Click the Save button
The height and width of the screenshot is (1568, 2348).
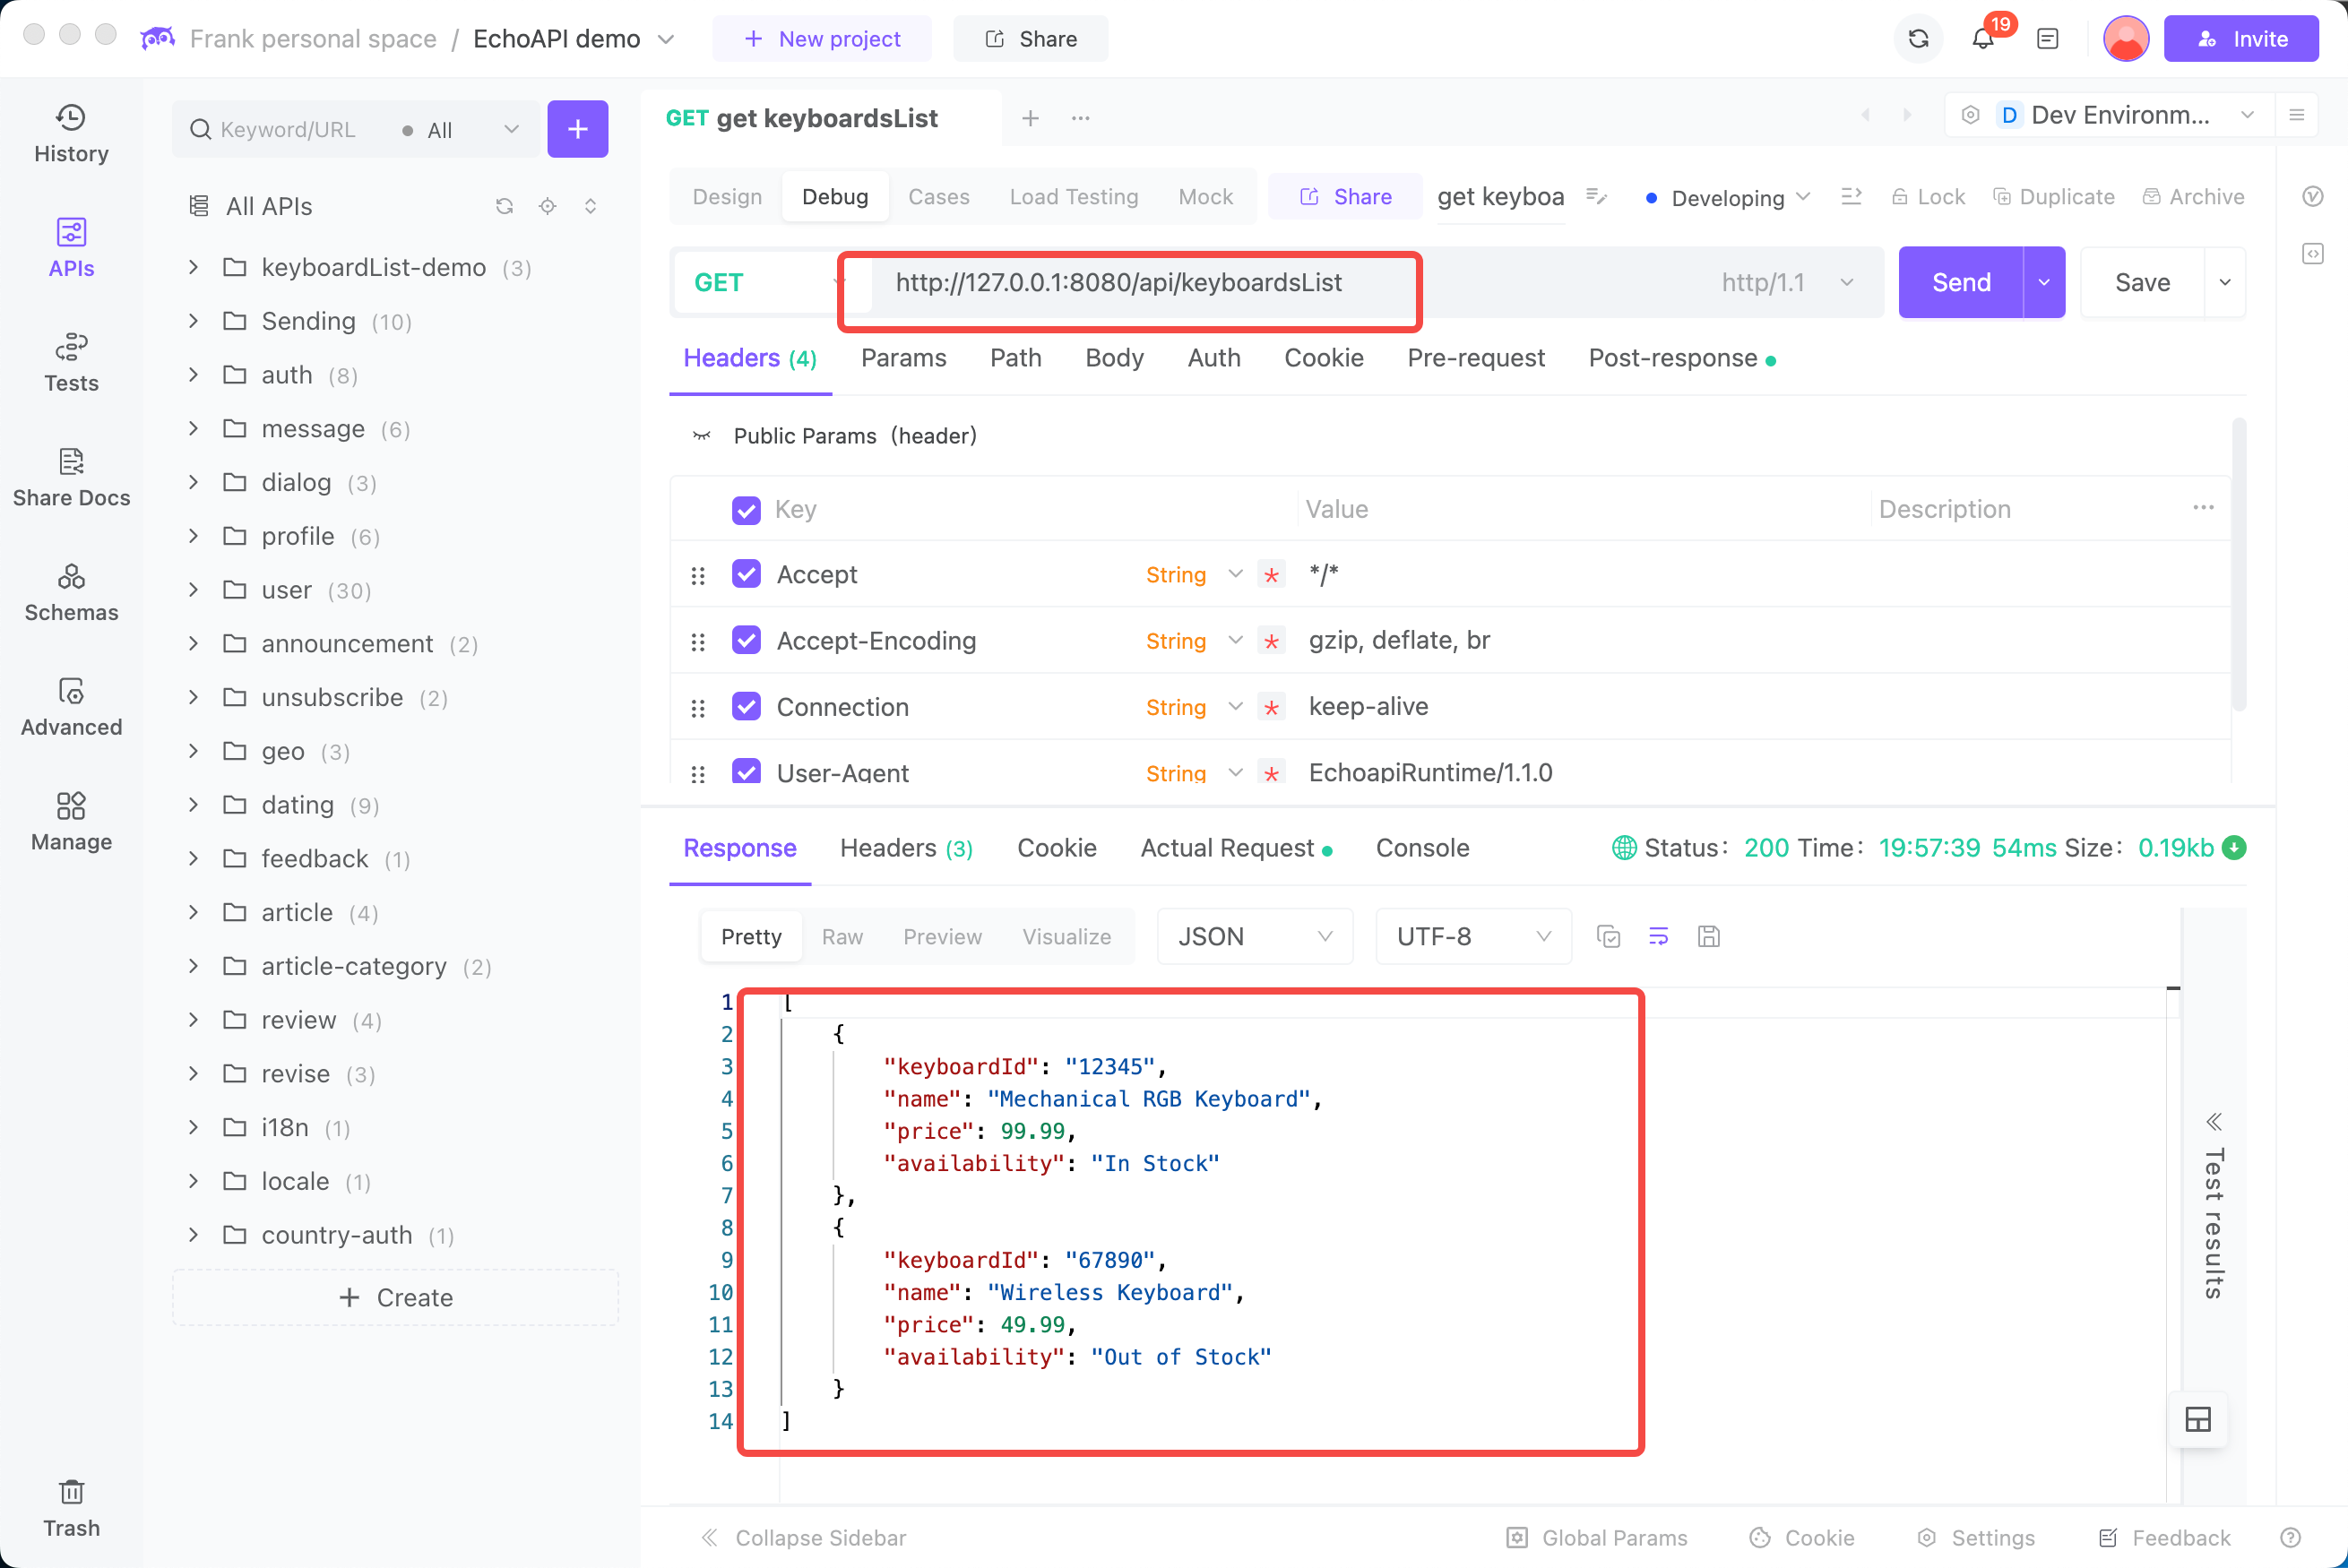(x=2144, y=281)
